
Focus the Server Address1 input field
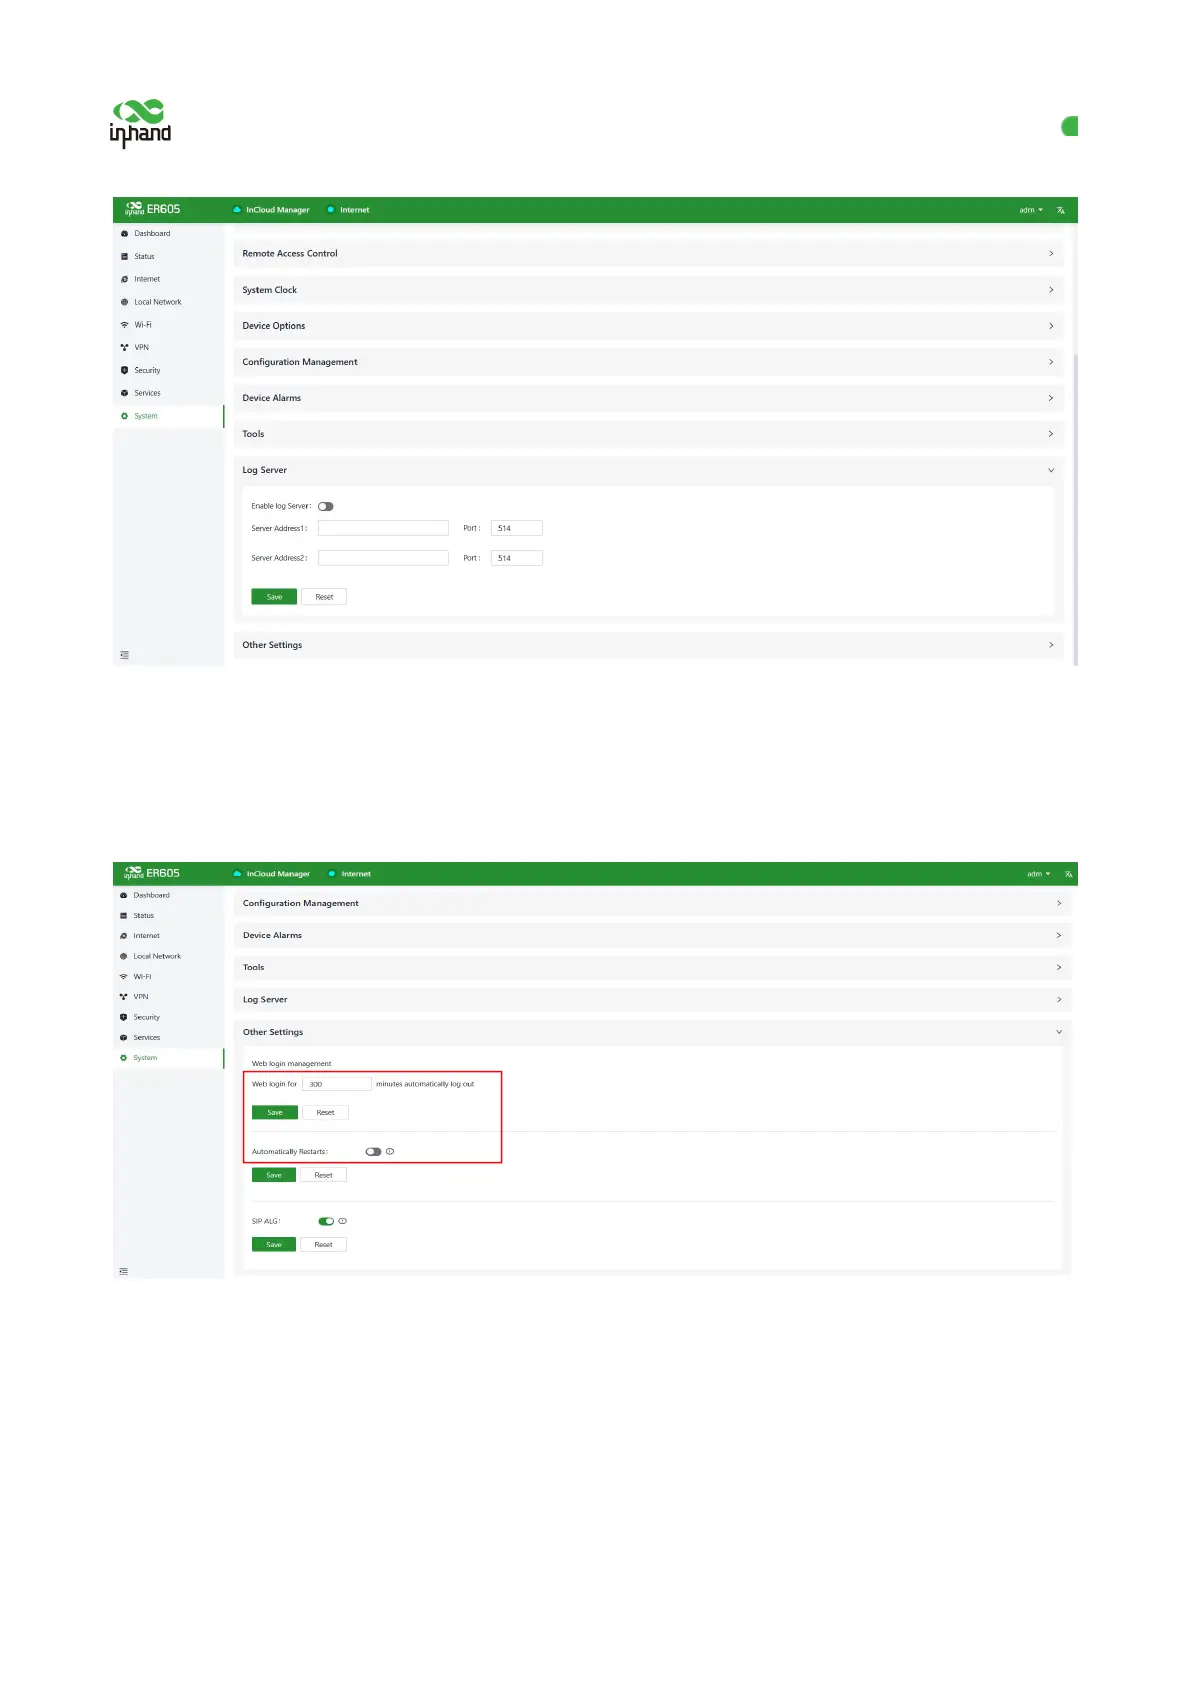(383, 528)
